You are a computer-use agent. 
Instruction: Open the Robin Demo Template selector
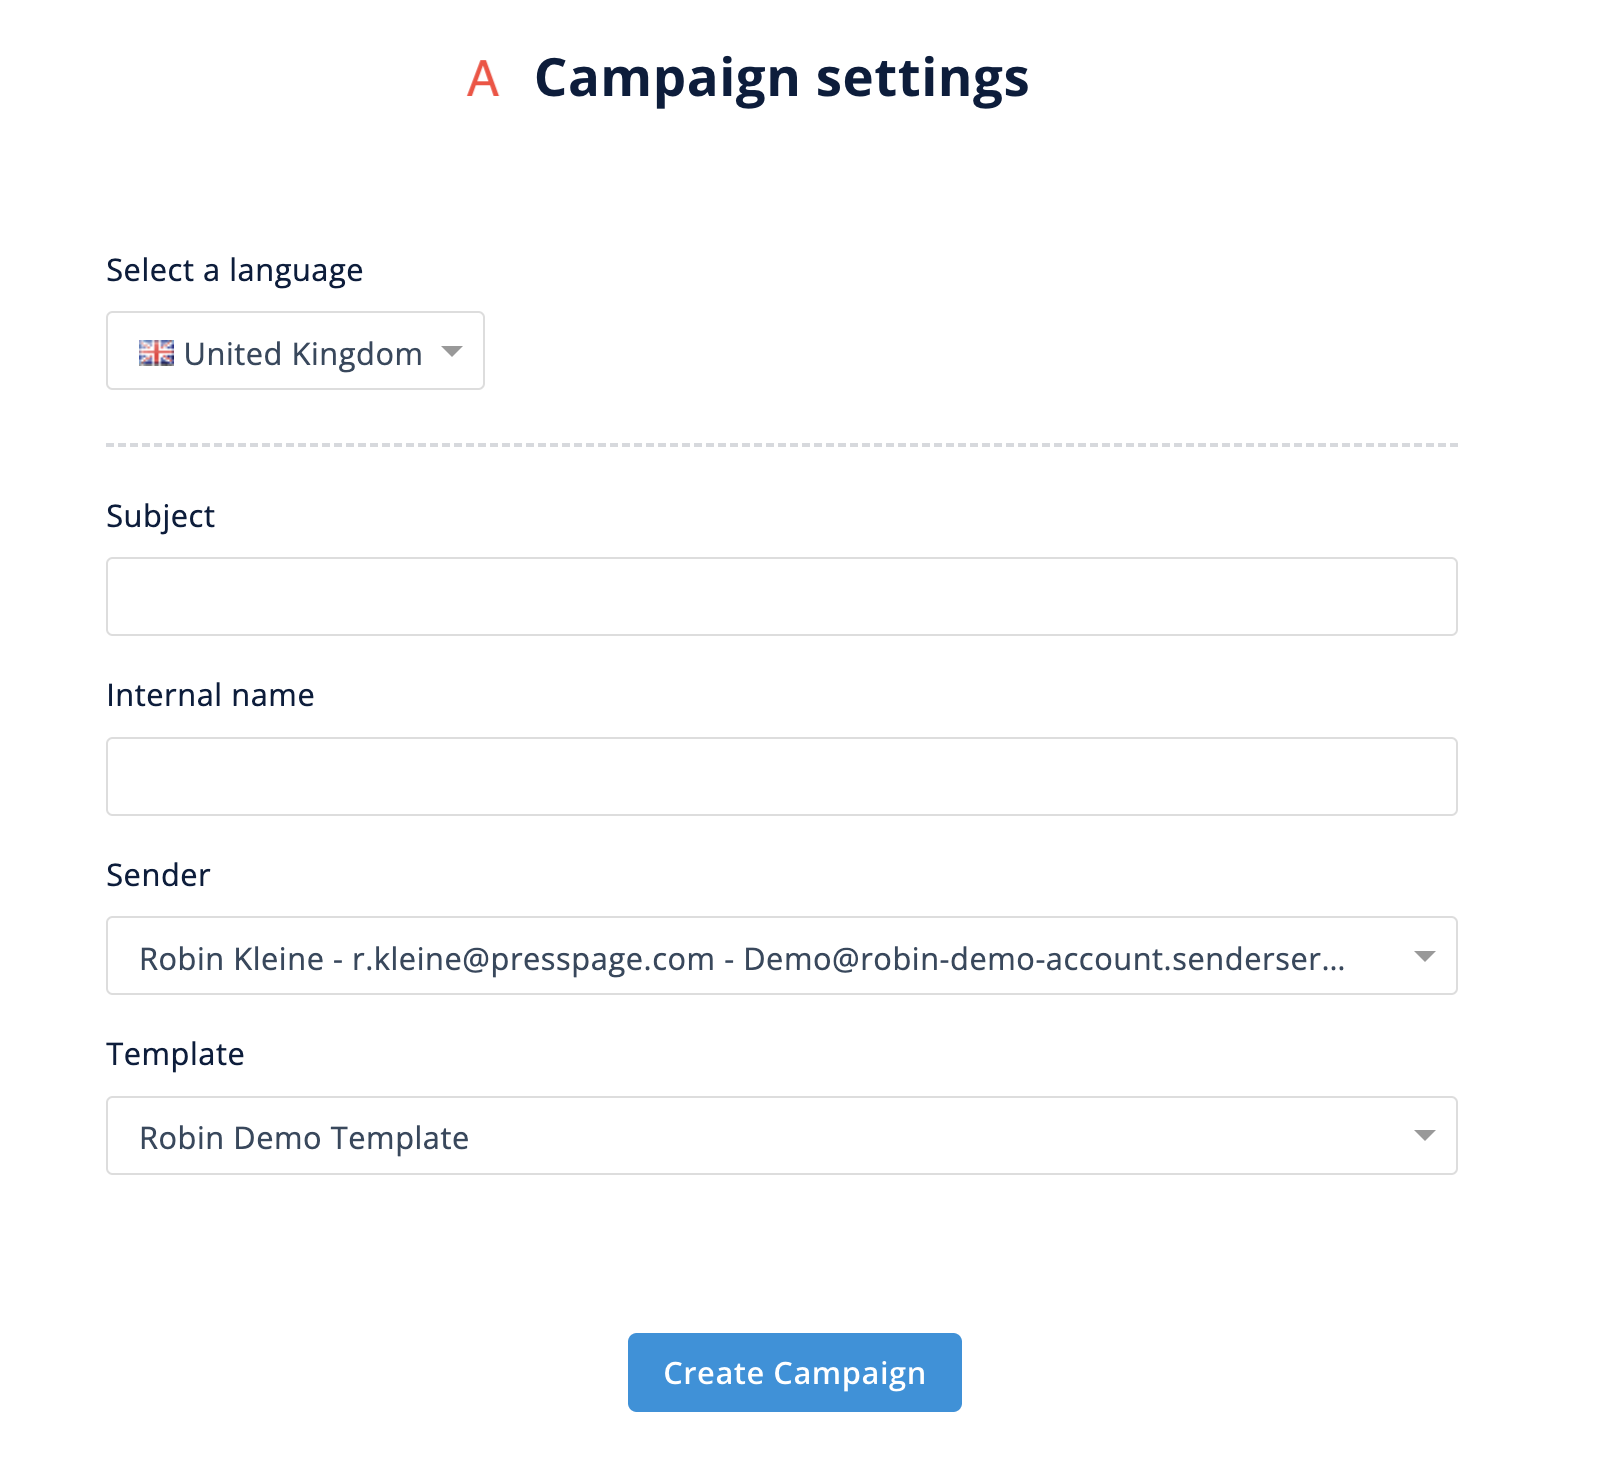click(x=782, y=1136)
